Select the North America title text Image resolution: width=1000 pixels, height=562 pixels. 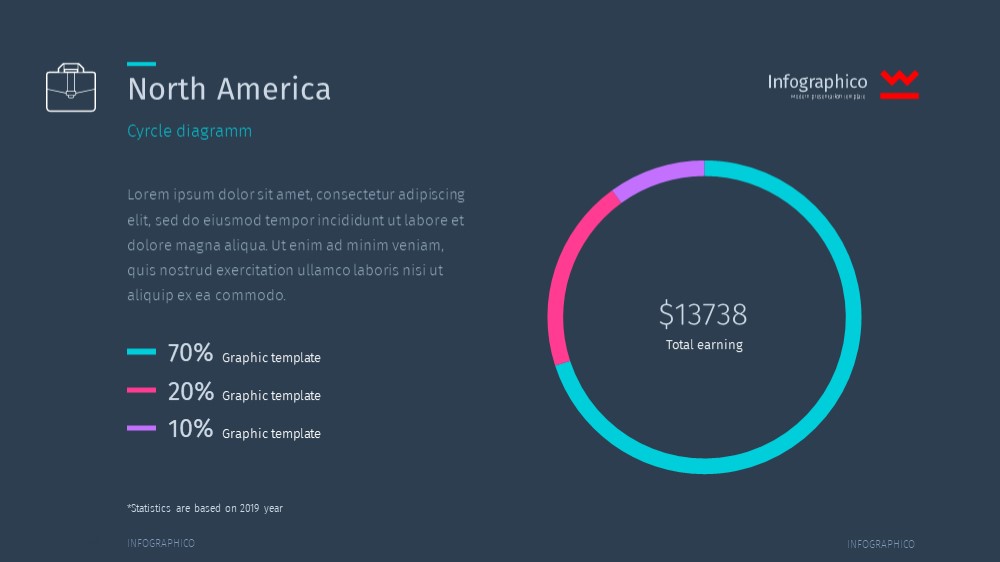coord(229,89)
